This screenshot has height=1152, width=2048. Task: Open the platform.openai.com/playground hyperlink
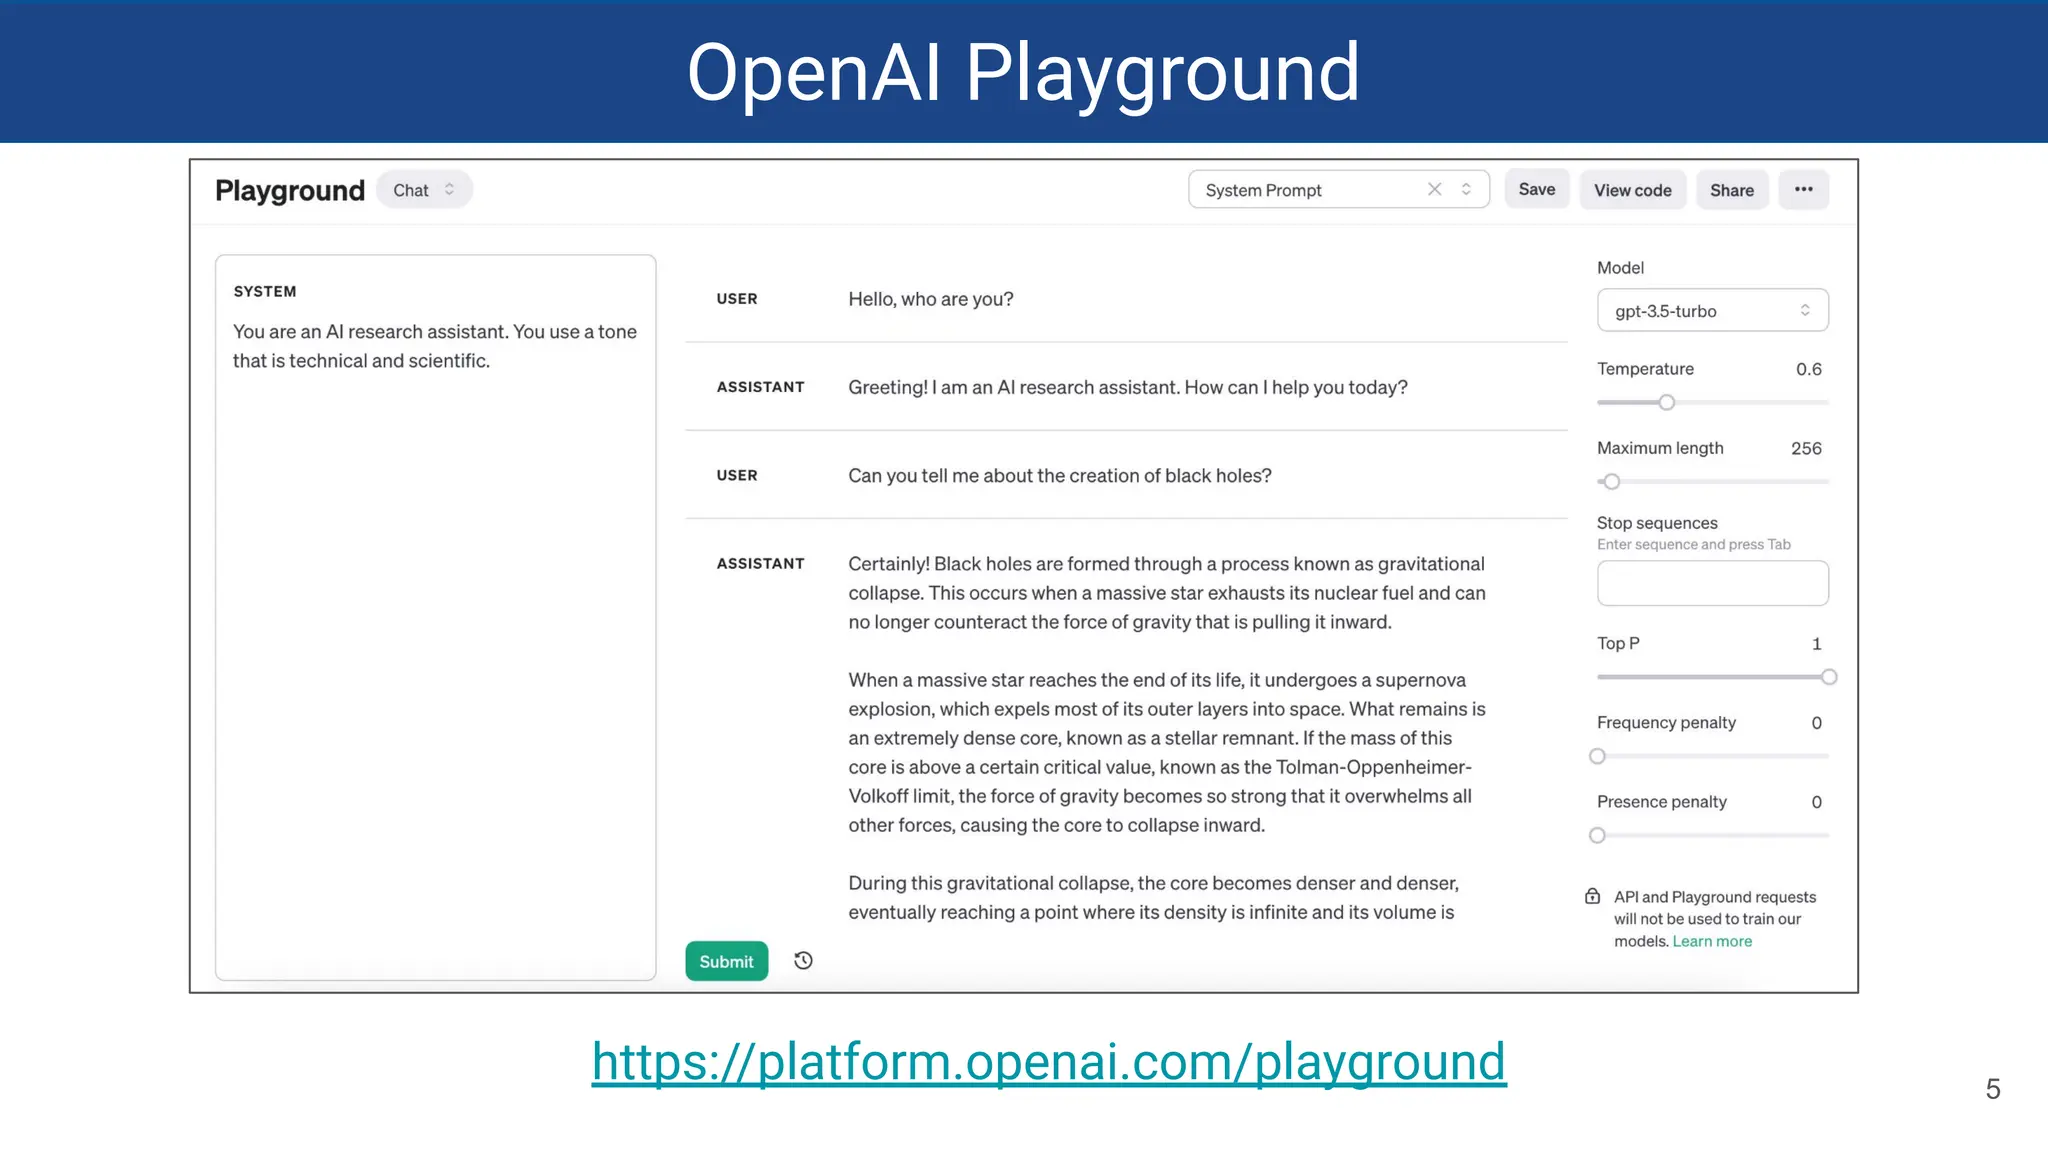(x=1048, y=1062)
